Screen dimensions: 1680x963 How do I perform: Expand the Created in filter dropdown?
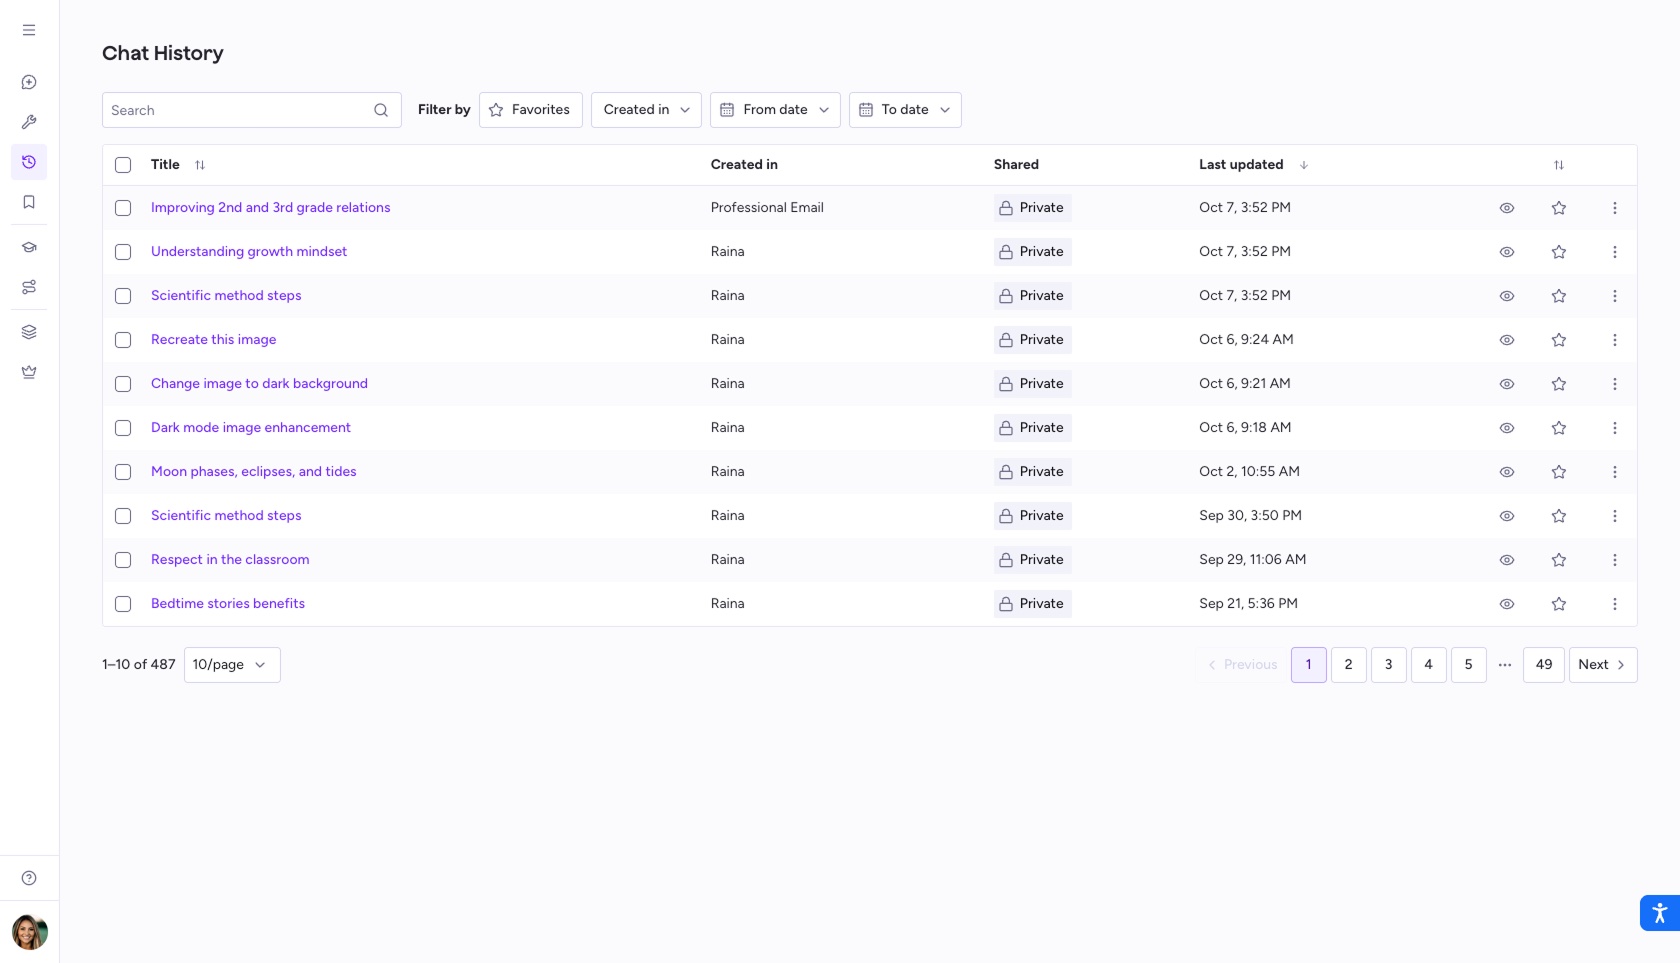(646, 110)
